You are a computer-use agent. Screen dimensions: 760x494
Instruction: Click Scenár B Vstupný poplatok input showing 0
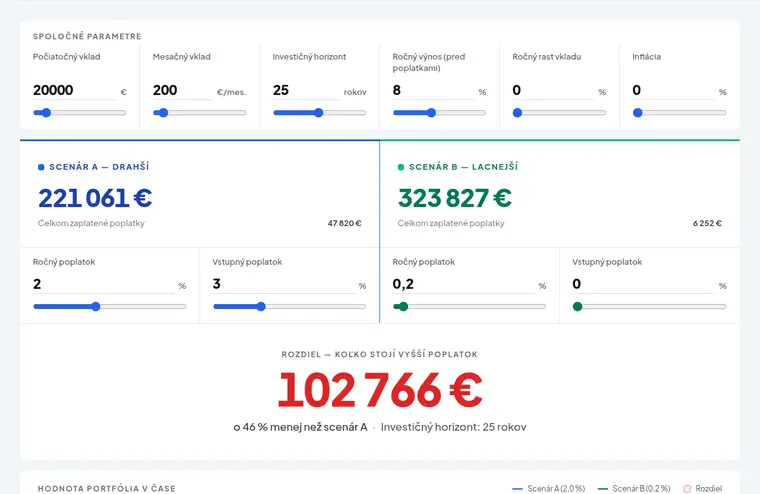643,284
